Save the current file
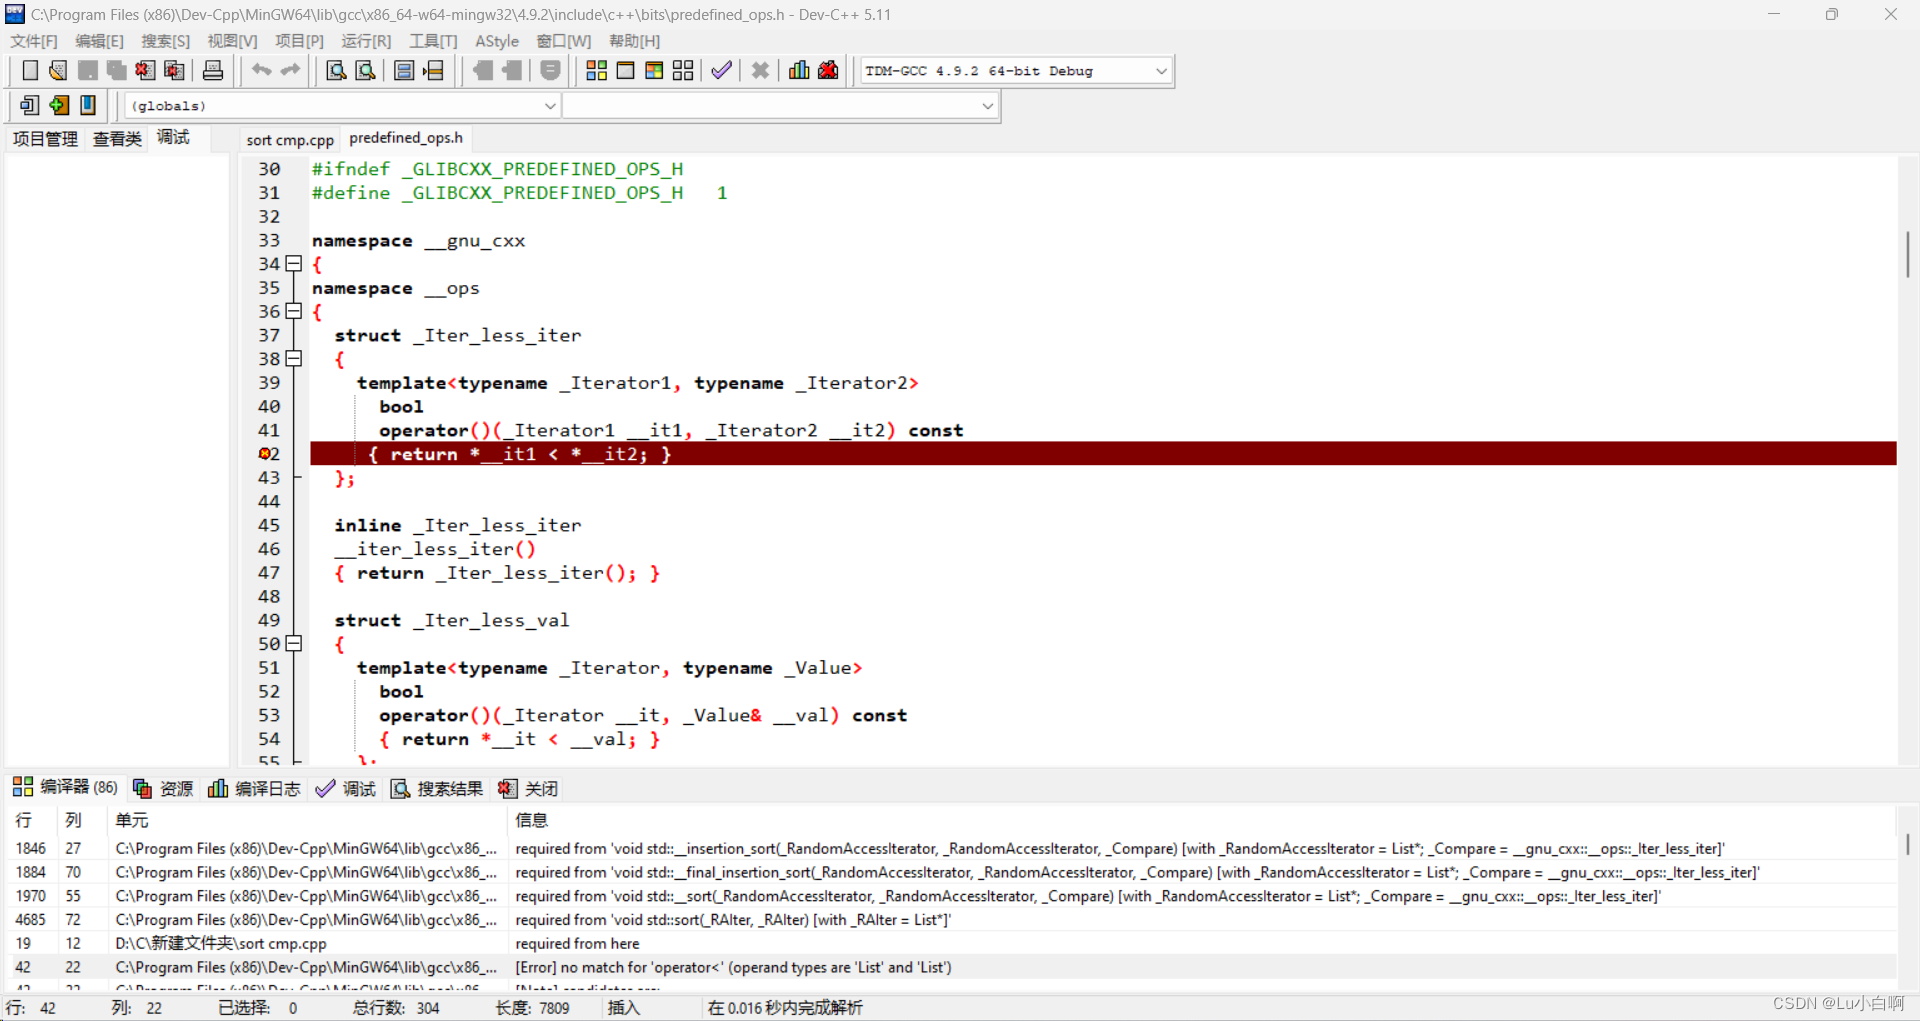The height and width of the screenshot is (1021, 1920). [87, 70]
